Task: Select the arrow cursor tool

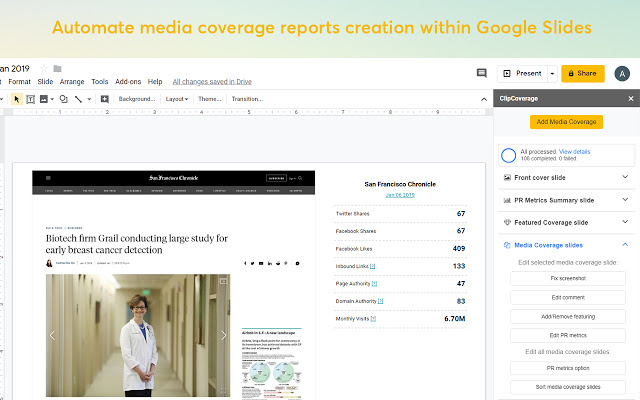Action: (17, 99)
